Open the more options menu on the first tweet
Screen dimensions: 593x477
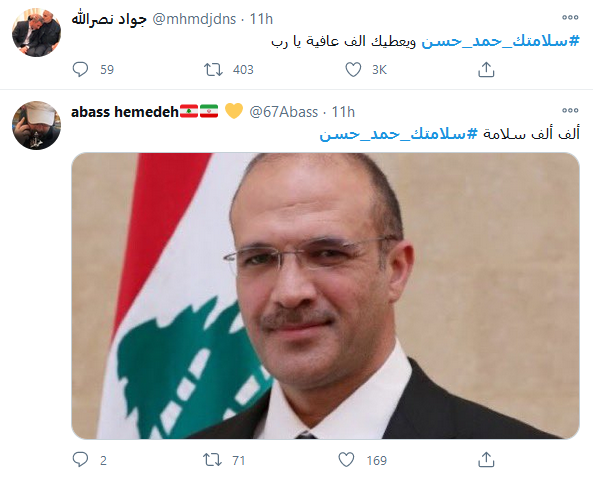pos(570,17)
